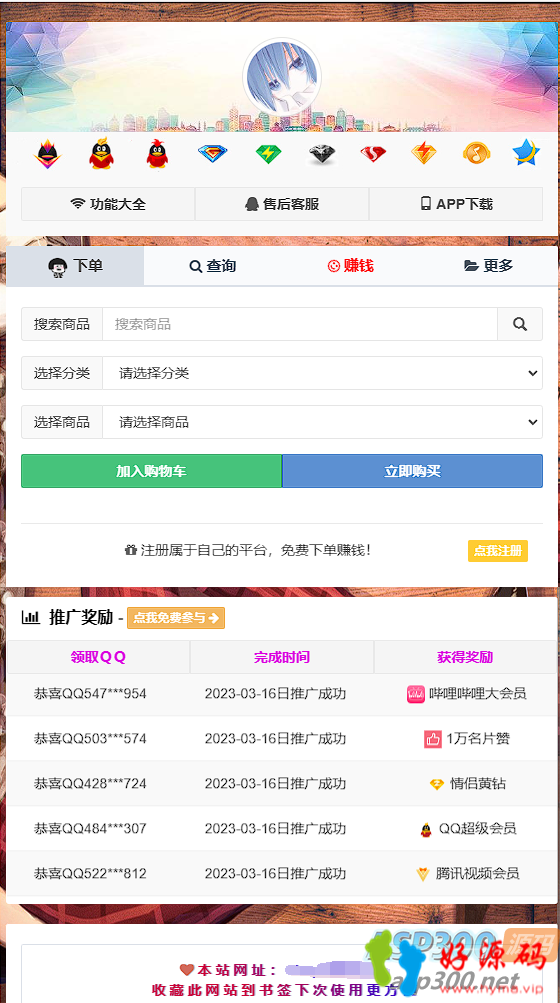Click the QQ超级会员 reward text

(477, 828)
